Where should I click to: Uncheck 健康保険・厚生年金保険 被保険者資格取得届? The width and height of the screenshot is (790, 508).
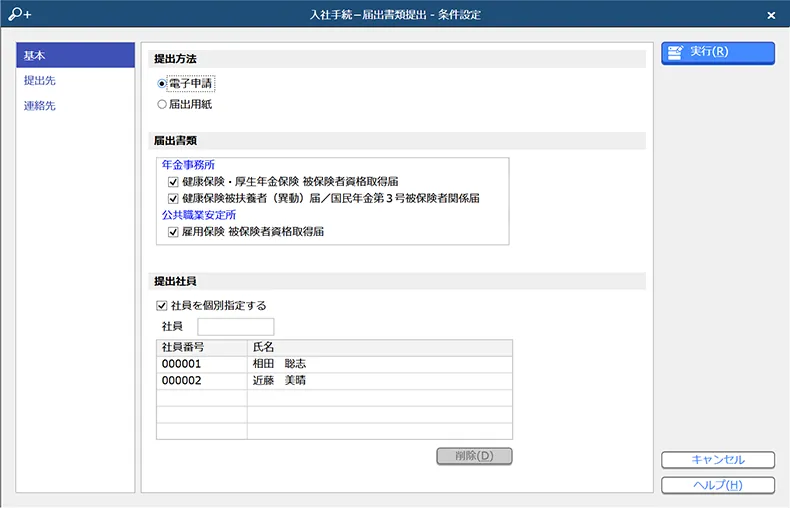(173, 181)
